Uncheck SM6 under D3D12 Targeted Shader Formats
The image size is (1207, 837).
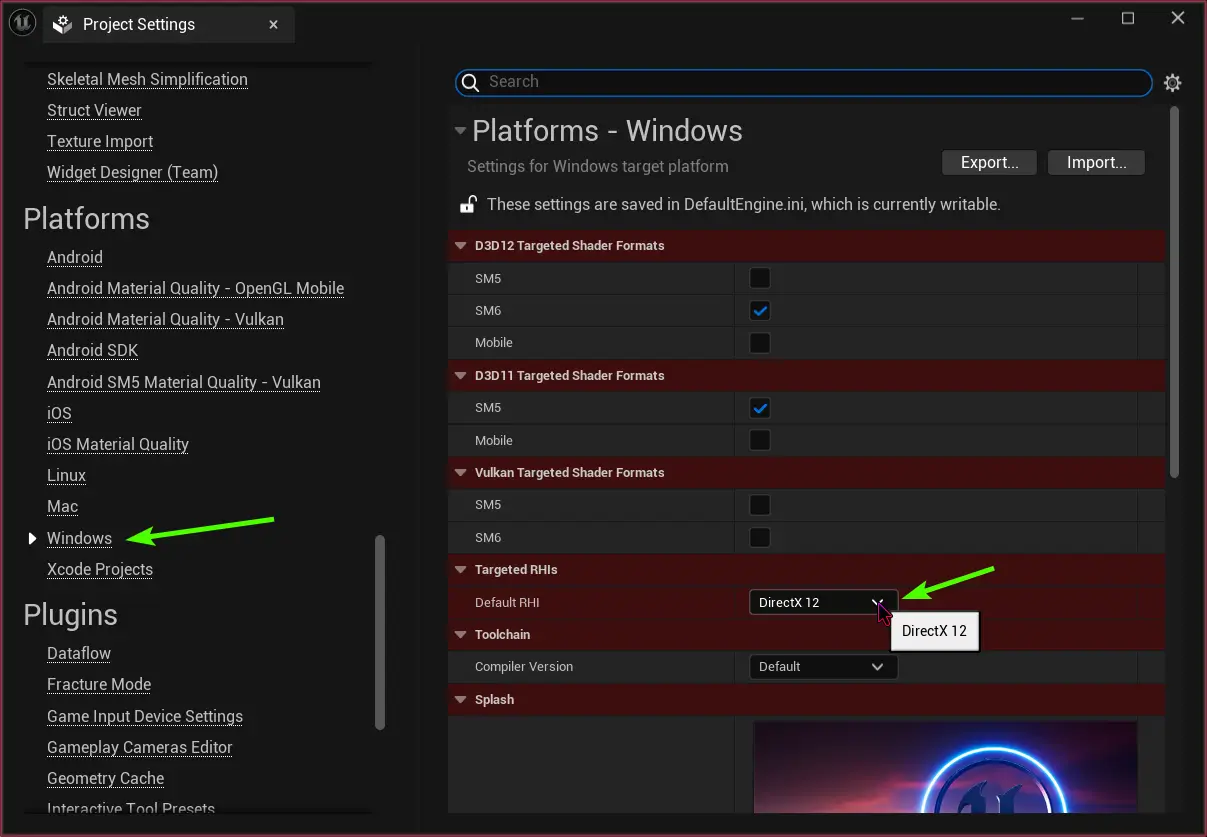click(x=760, y=311)
